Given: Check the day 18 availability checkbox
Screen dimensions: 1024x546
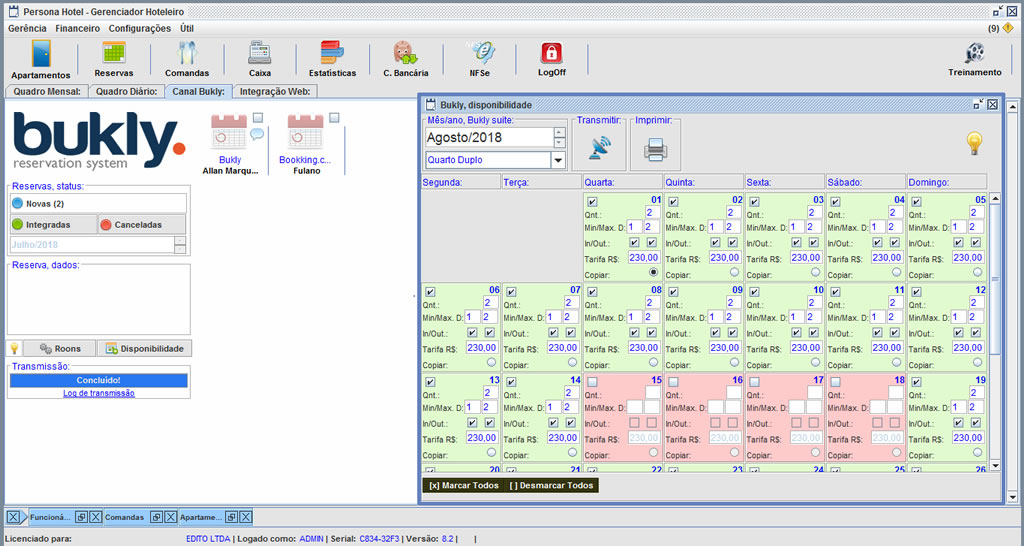Looking at the screenshot, I should [x=835, y=382].
